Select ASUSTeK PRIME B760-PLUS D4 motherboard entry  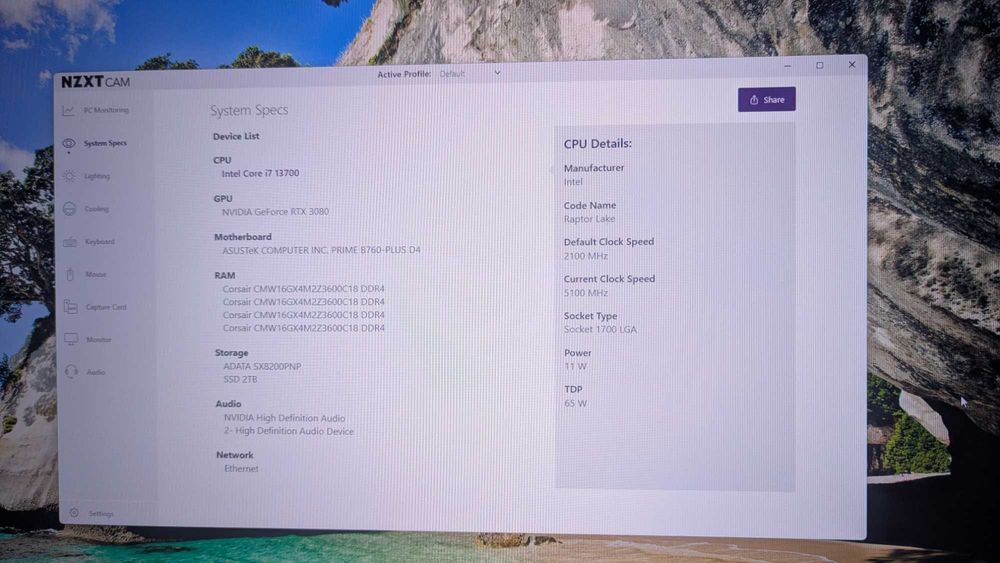tap(321, 250)
